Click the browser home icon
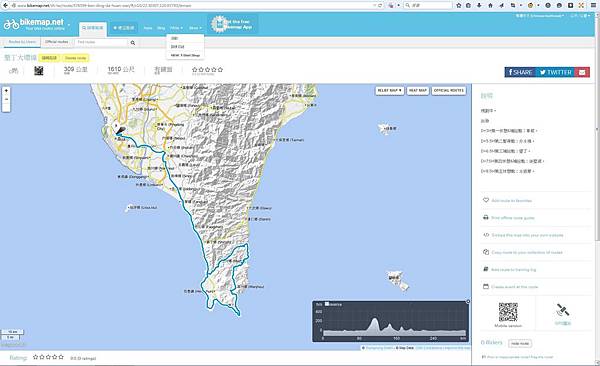 [x=490, y=5]
